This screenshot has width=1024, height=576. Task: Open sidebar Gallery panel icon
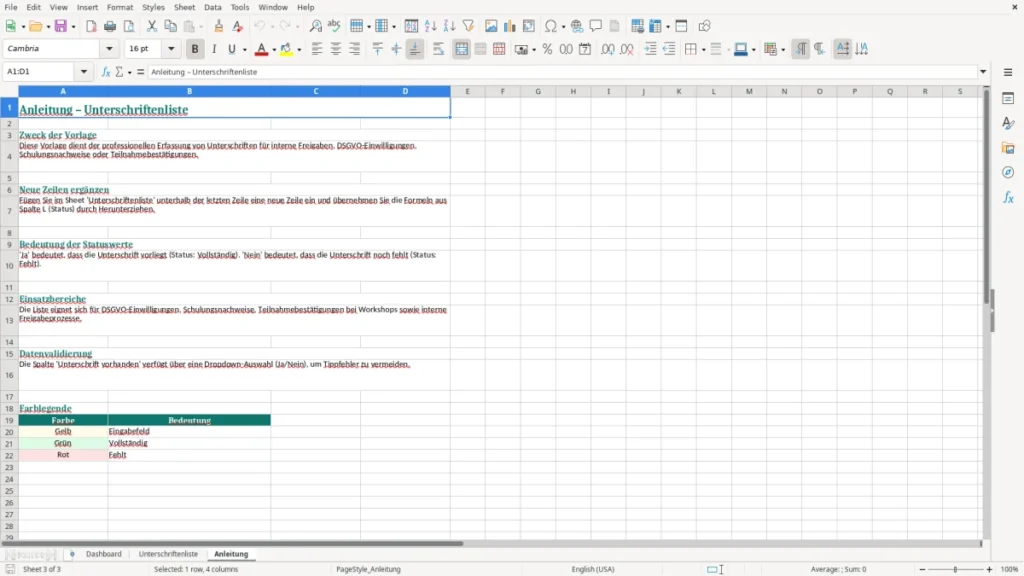(x=1008, y=148)
